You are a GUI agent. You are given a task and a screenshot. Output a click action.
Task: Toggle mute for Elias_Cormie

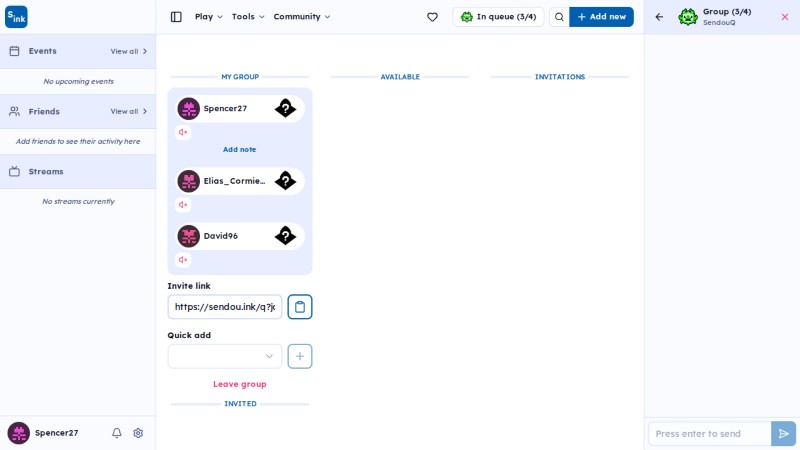coord(183,205)
